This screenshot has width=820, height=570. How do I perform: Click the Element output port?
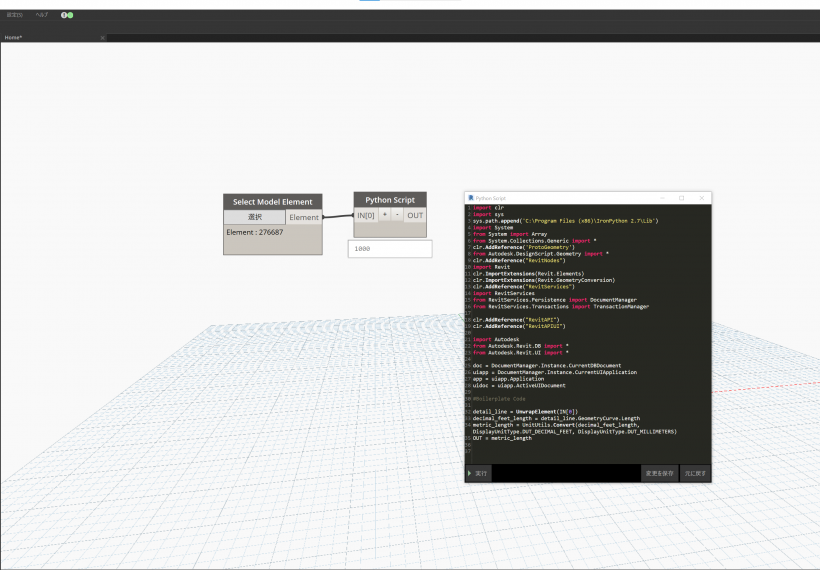[x=304, y=217]
